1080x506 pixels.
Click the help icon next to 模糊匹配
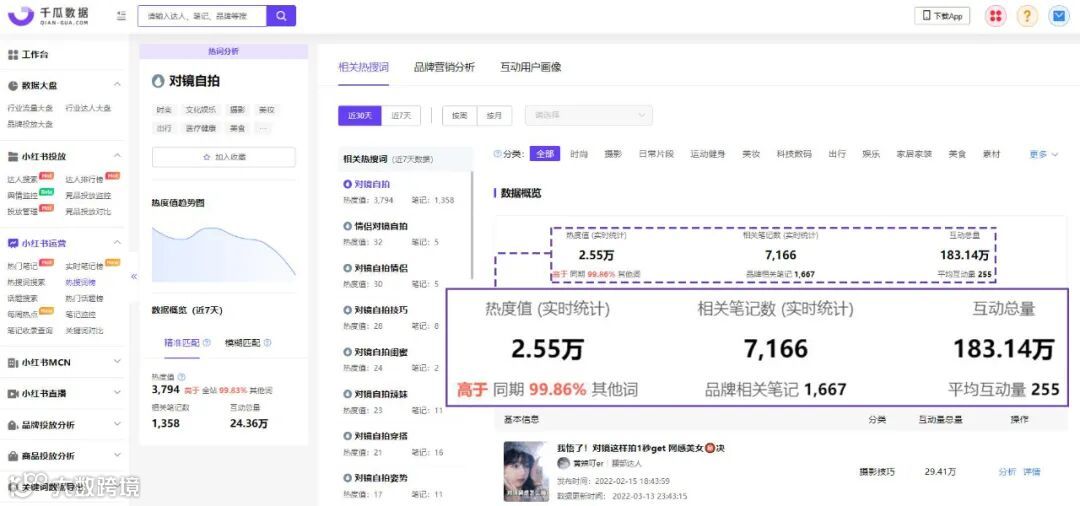(267, 343)
